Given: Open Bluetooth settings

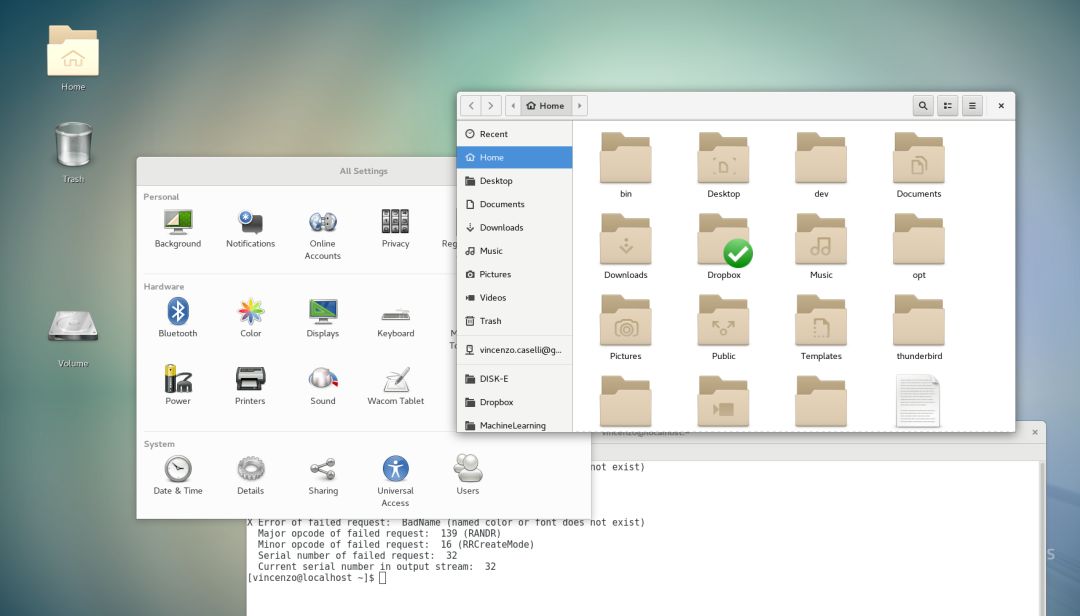Looking at the screenshot, I should [178, 318].
